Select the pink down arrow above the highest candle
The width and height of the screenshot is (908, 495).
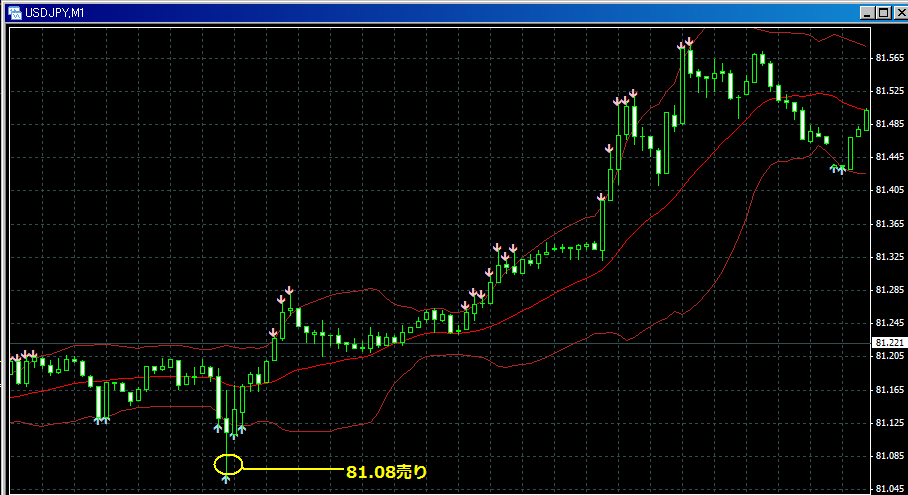point(686,42)
